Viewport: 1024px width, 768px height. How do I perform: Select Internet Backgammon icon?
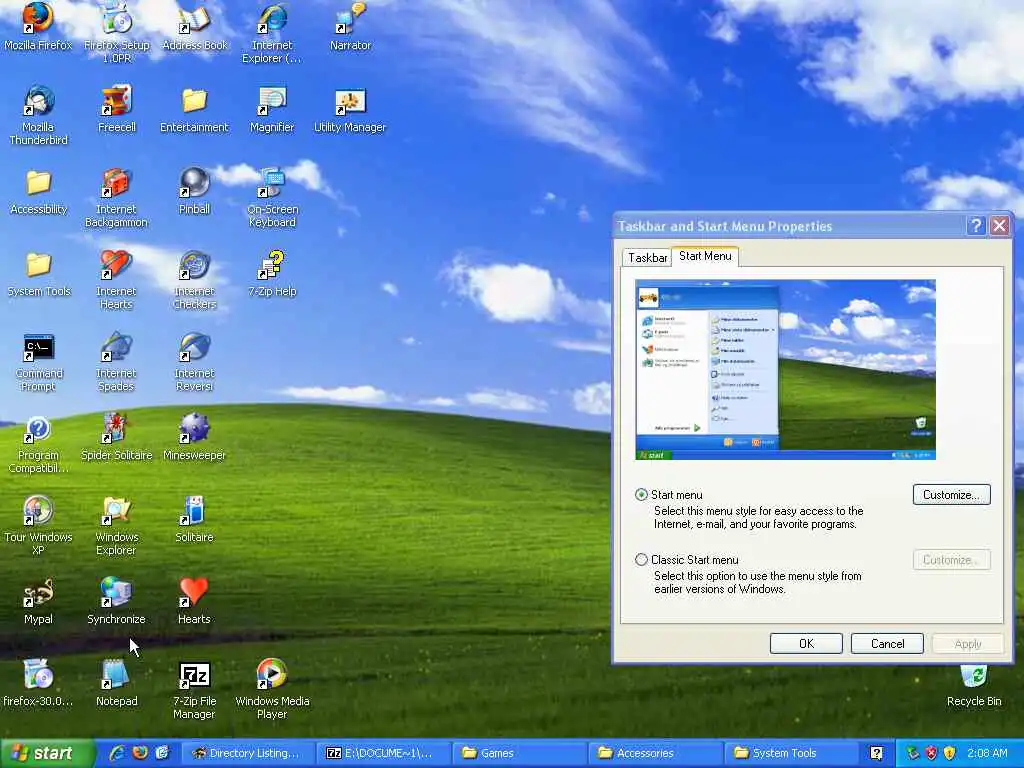(x=116, y=197)
